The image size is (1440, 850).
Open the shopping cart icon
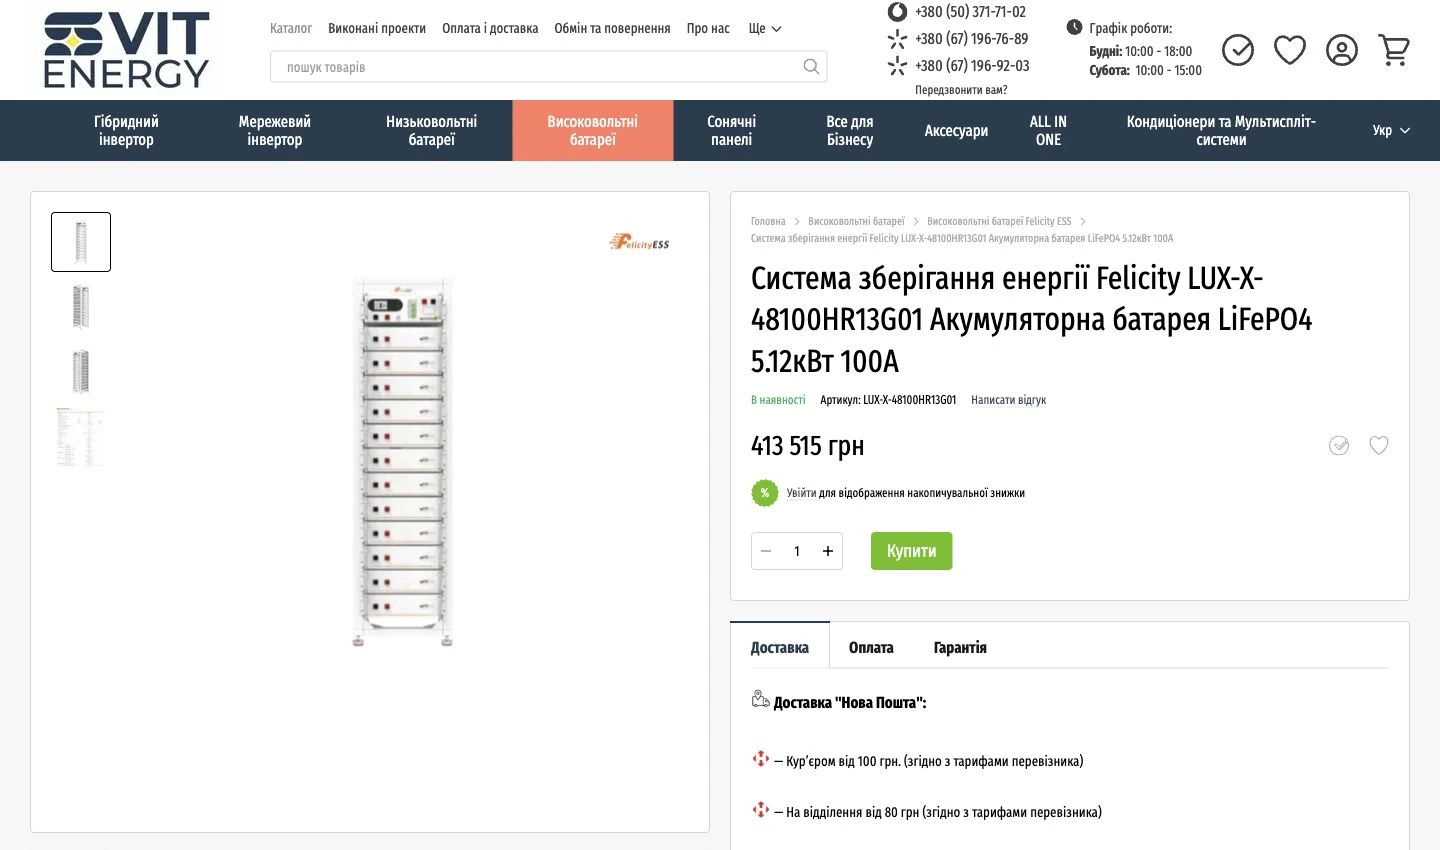pyautogui.click(x=1394, y=49)
